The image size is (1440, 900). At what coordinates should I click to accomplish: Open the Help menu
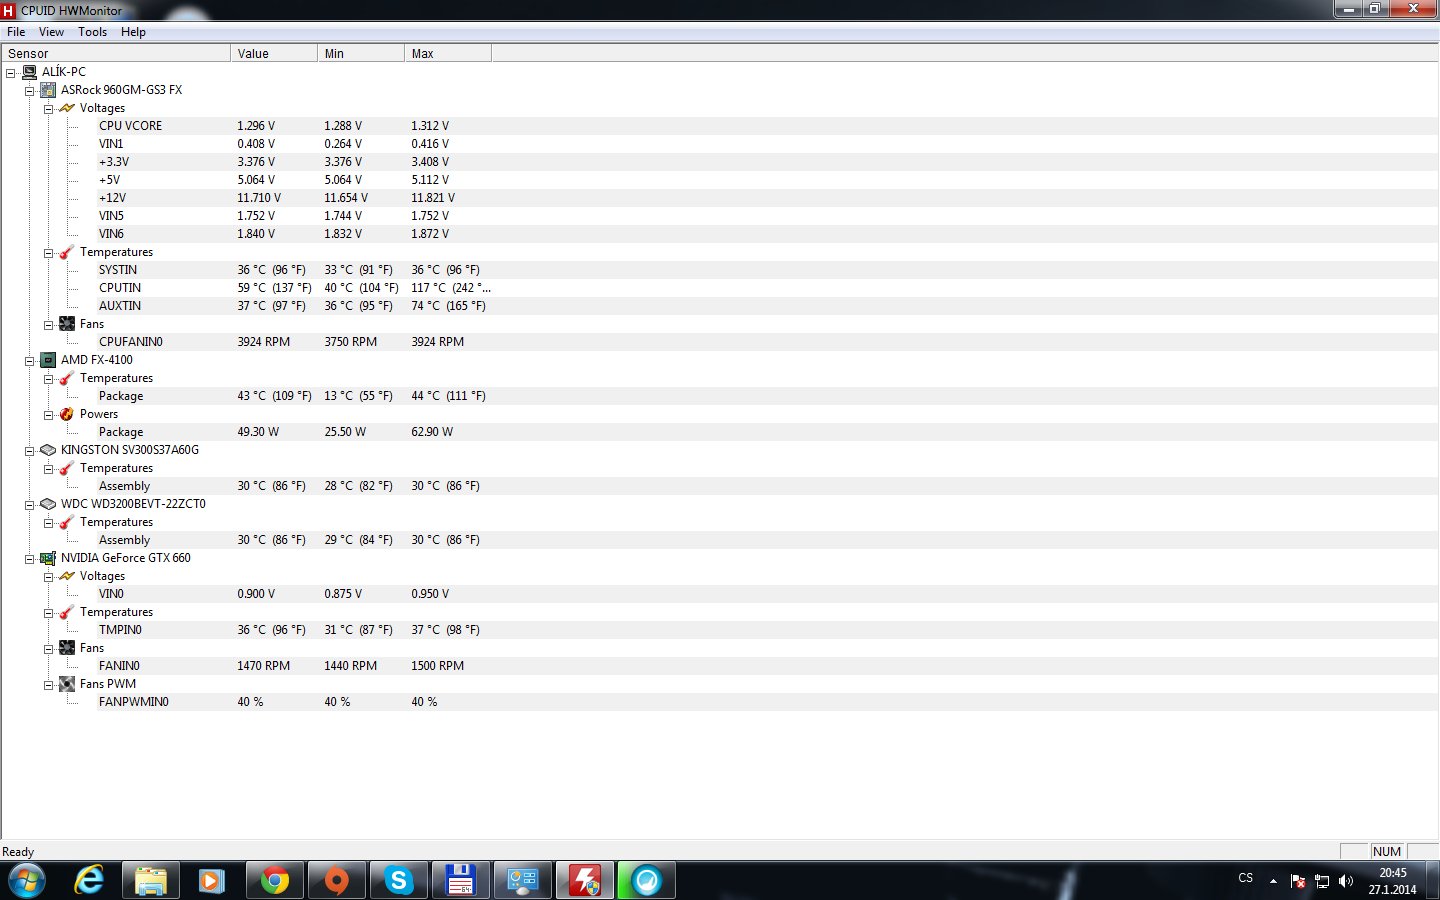133,32
